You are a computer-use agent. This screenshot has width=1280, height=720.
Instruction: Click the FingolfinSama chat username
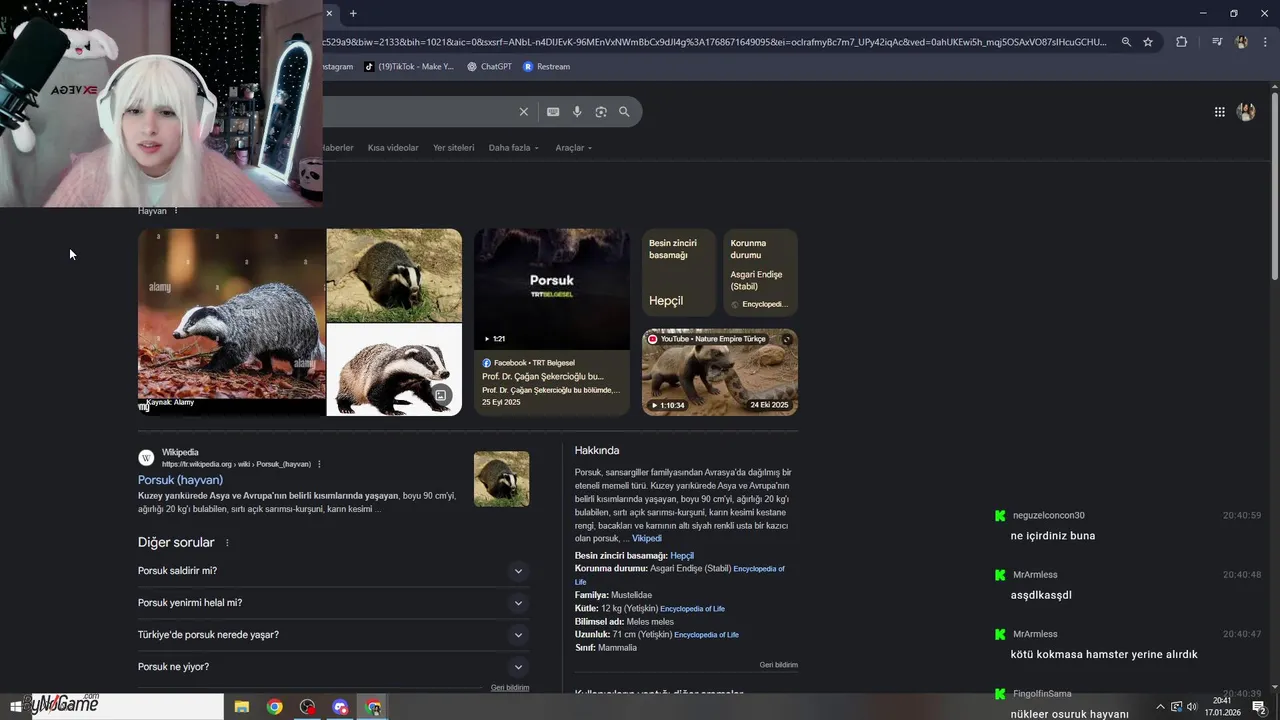(x=1042, y=694)
